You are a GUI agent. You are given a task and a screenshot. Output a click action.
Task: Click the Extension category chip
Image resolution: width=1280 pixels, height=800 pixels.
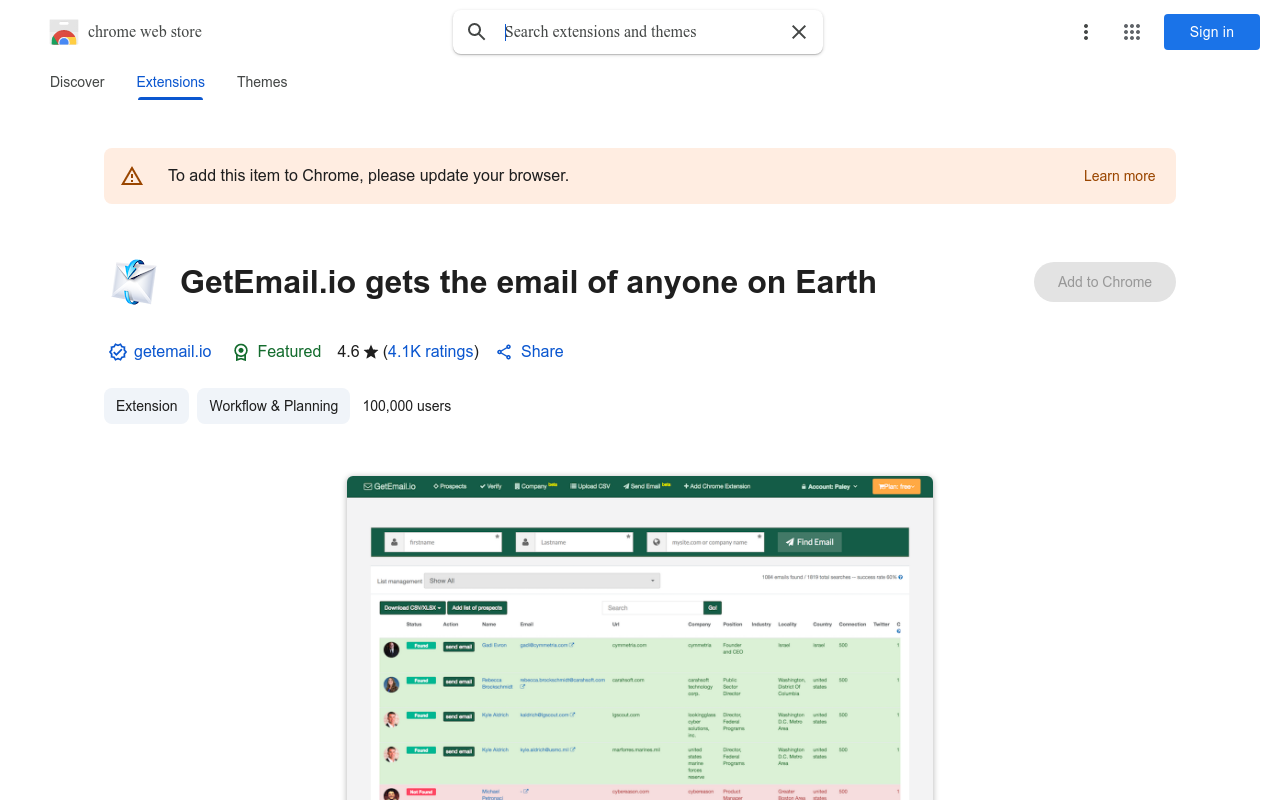146,406
